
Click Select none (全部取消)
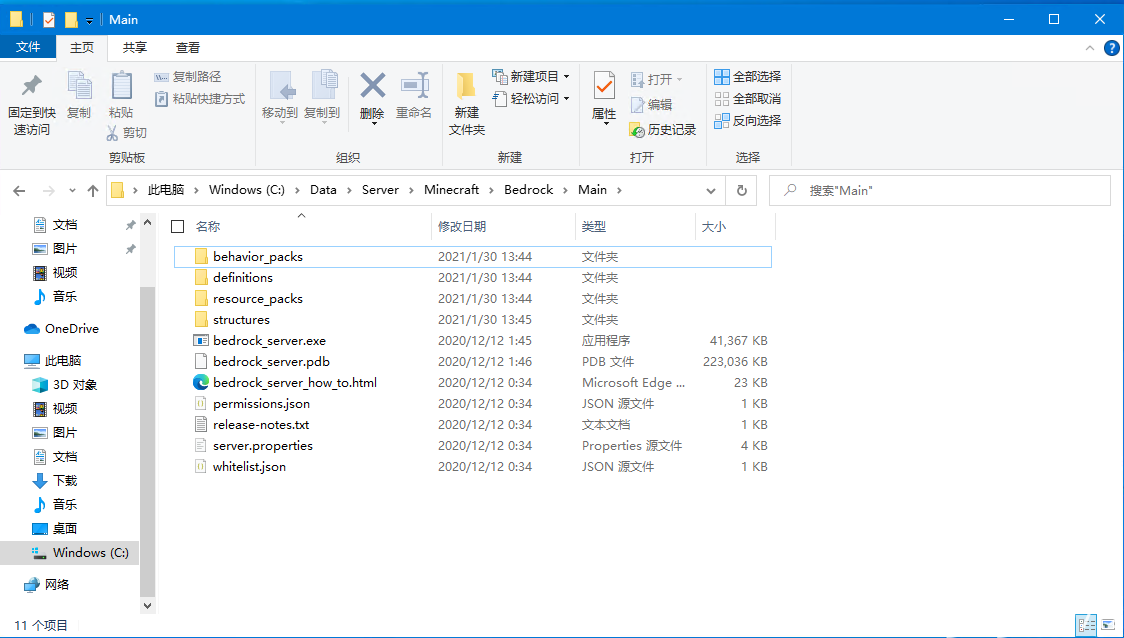[748, 99]
